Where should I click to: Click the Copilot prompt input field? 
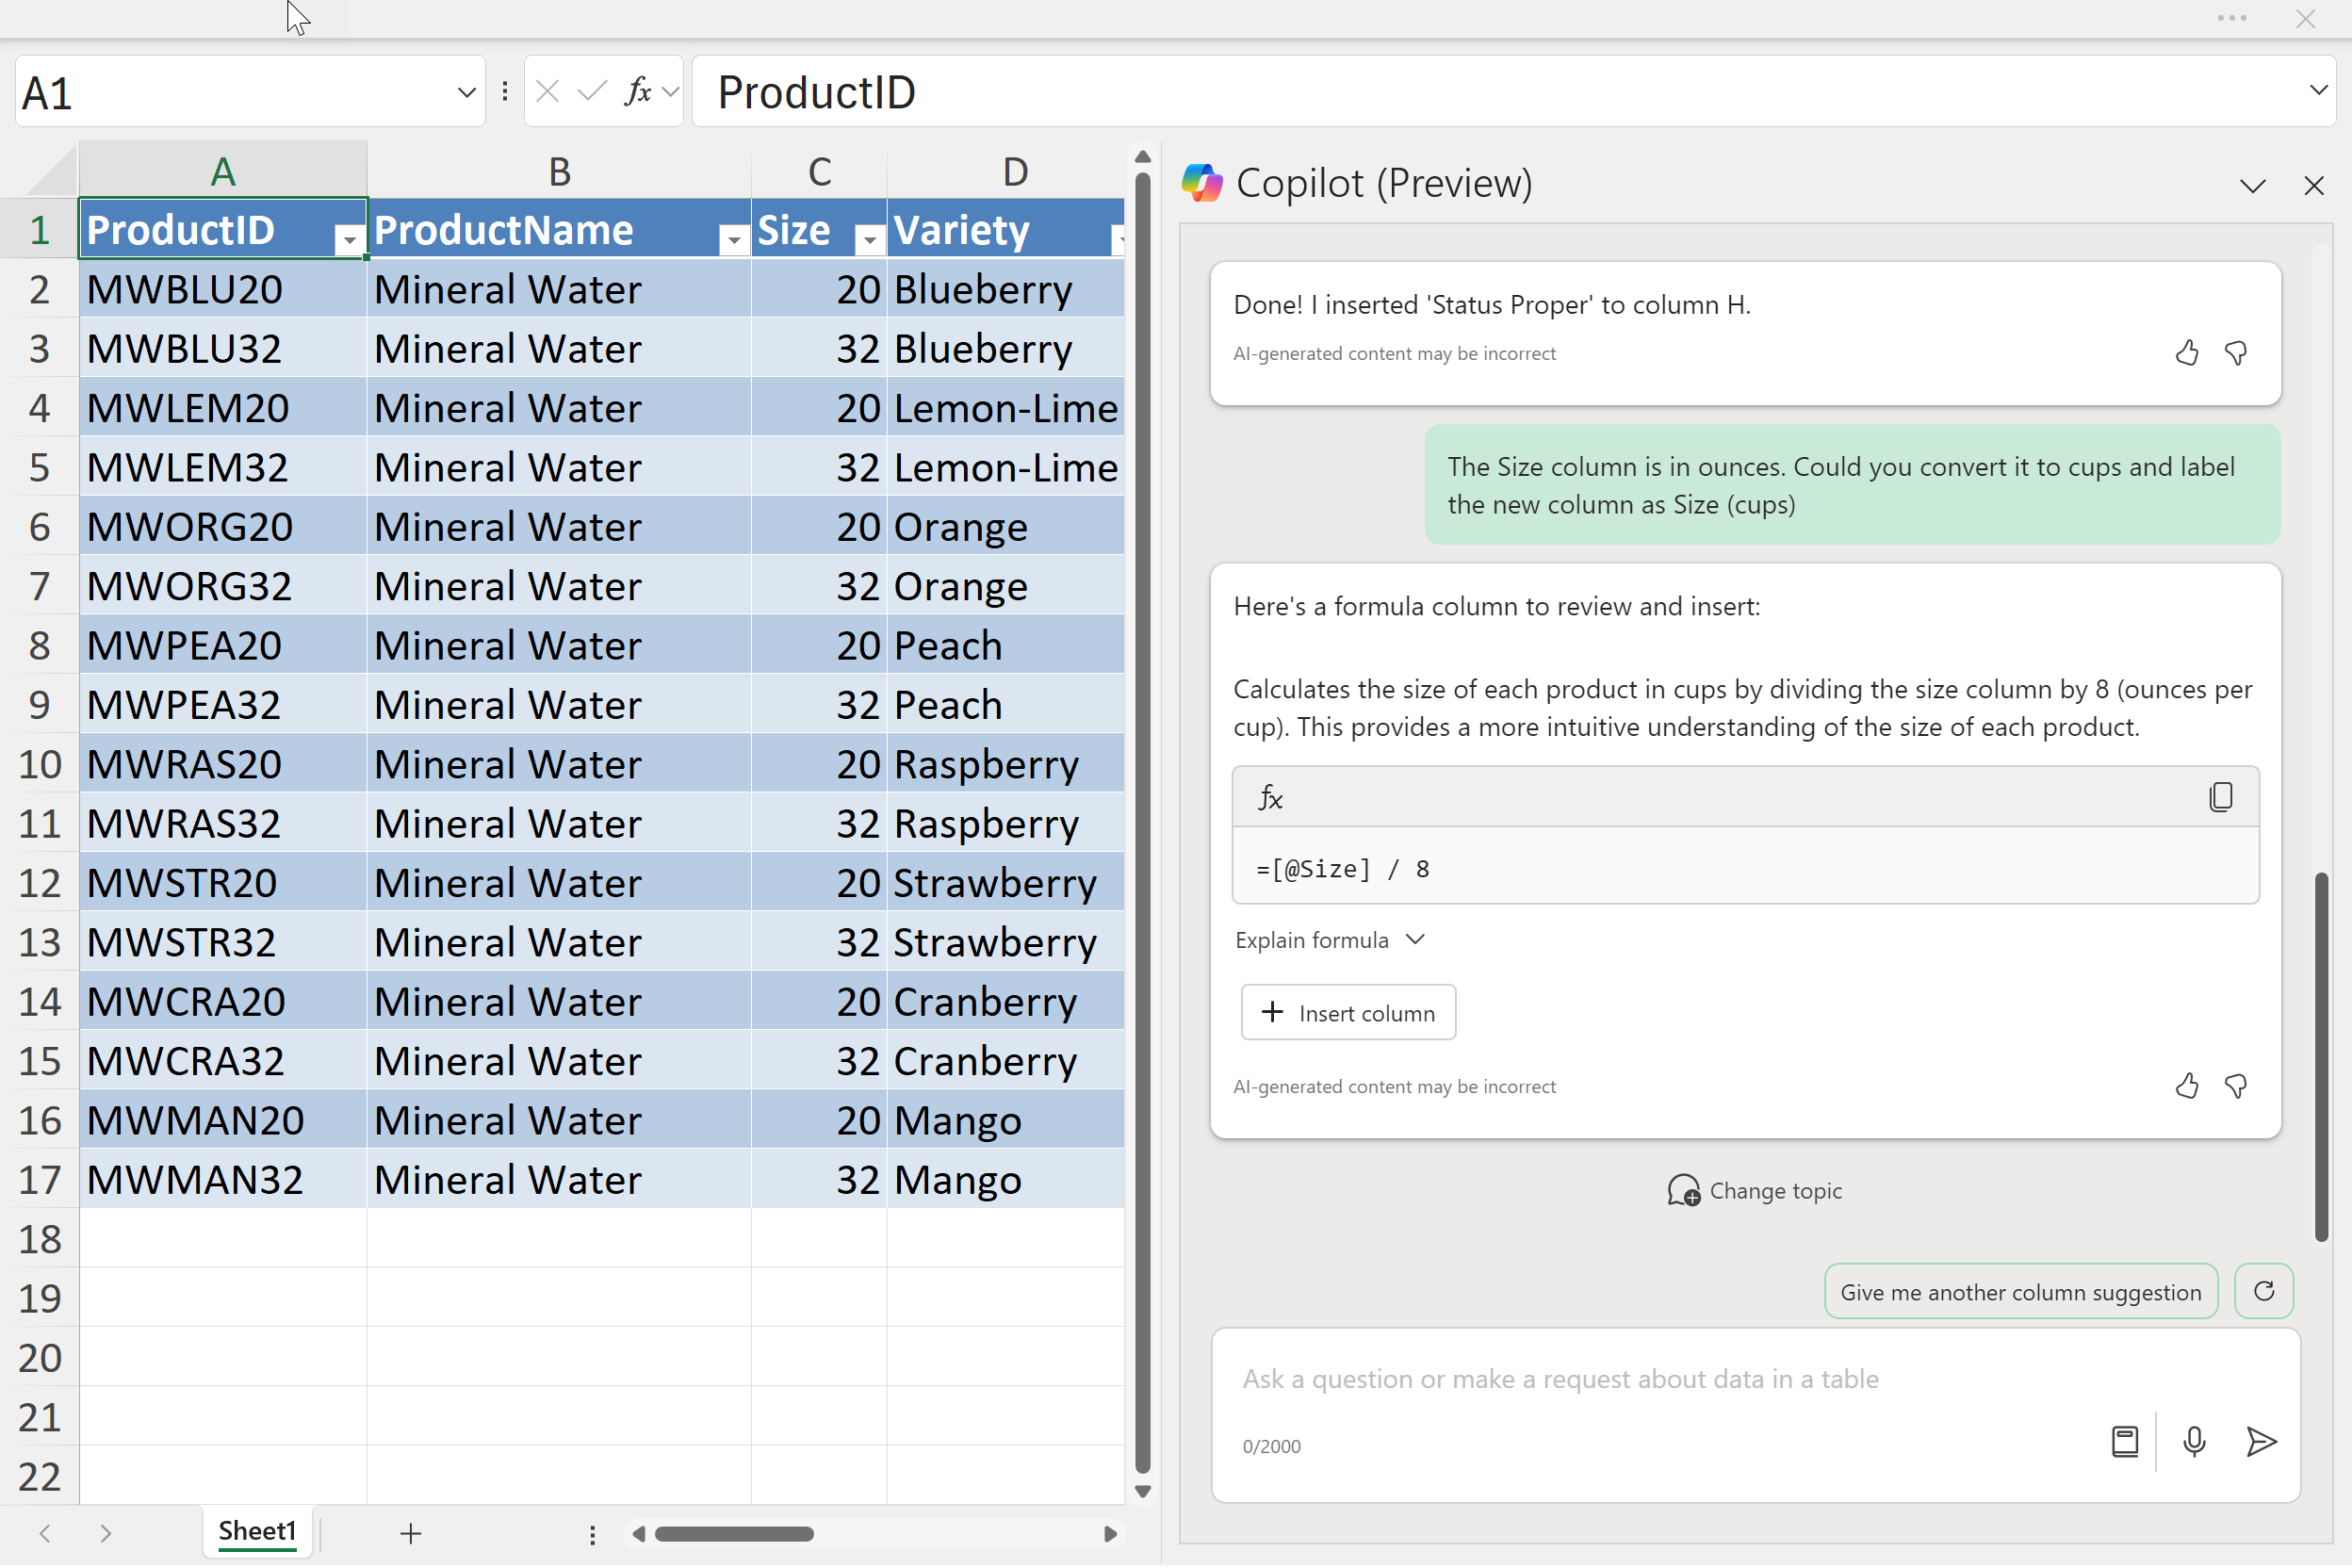1660,1380
